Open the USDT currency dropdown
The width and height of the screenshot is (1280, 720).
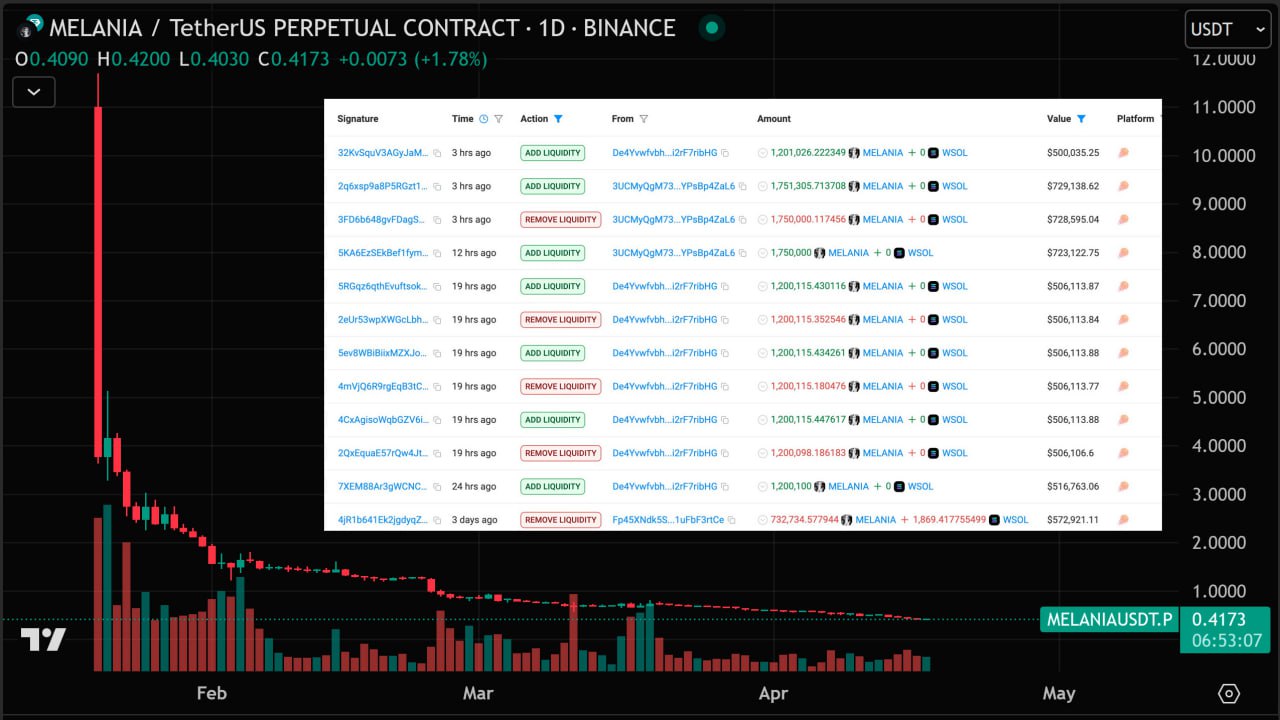1228,29
